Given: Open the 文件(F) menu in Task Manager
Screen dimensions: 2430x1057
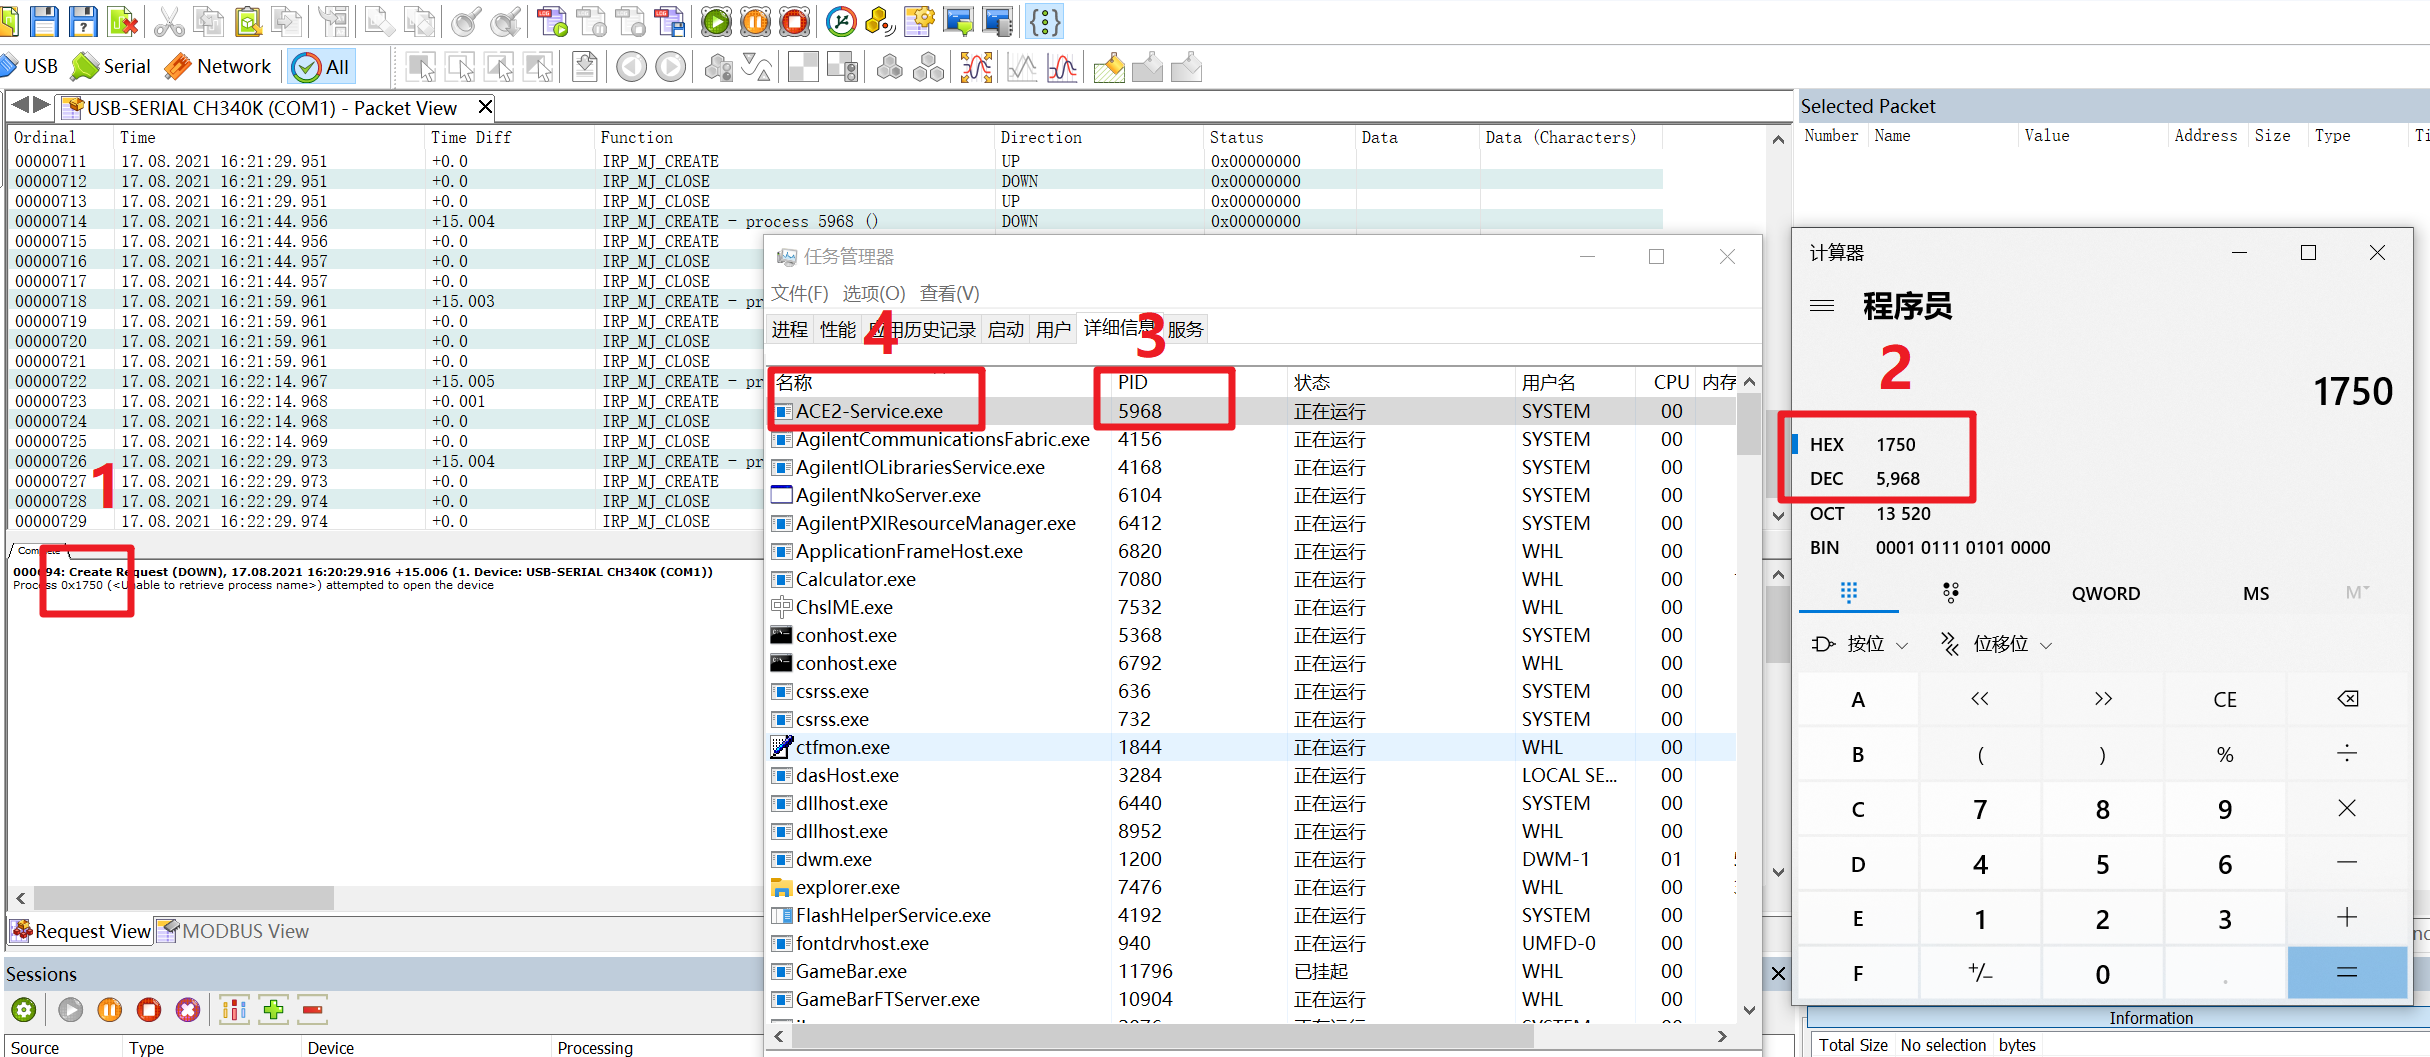Looking at the screenshot, I should coord(800,293).
